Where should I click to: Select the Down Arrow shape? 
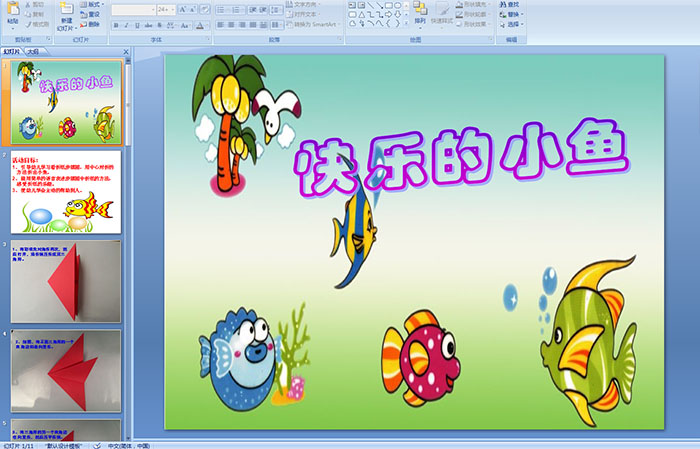coord(398,14)
